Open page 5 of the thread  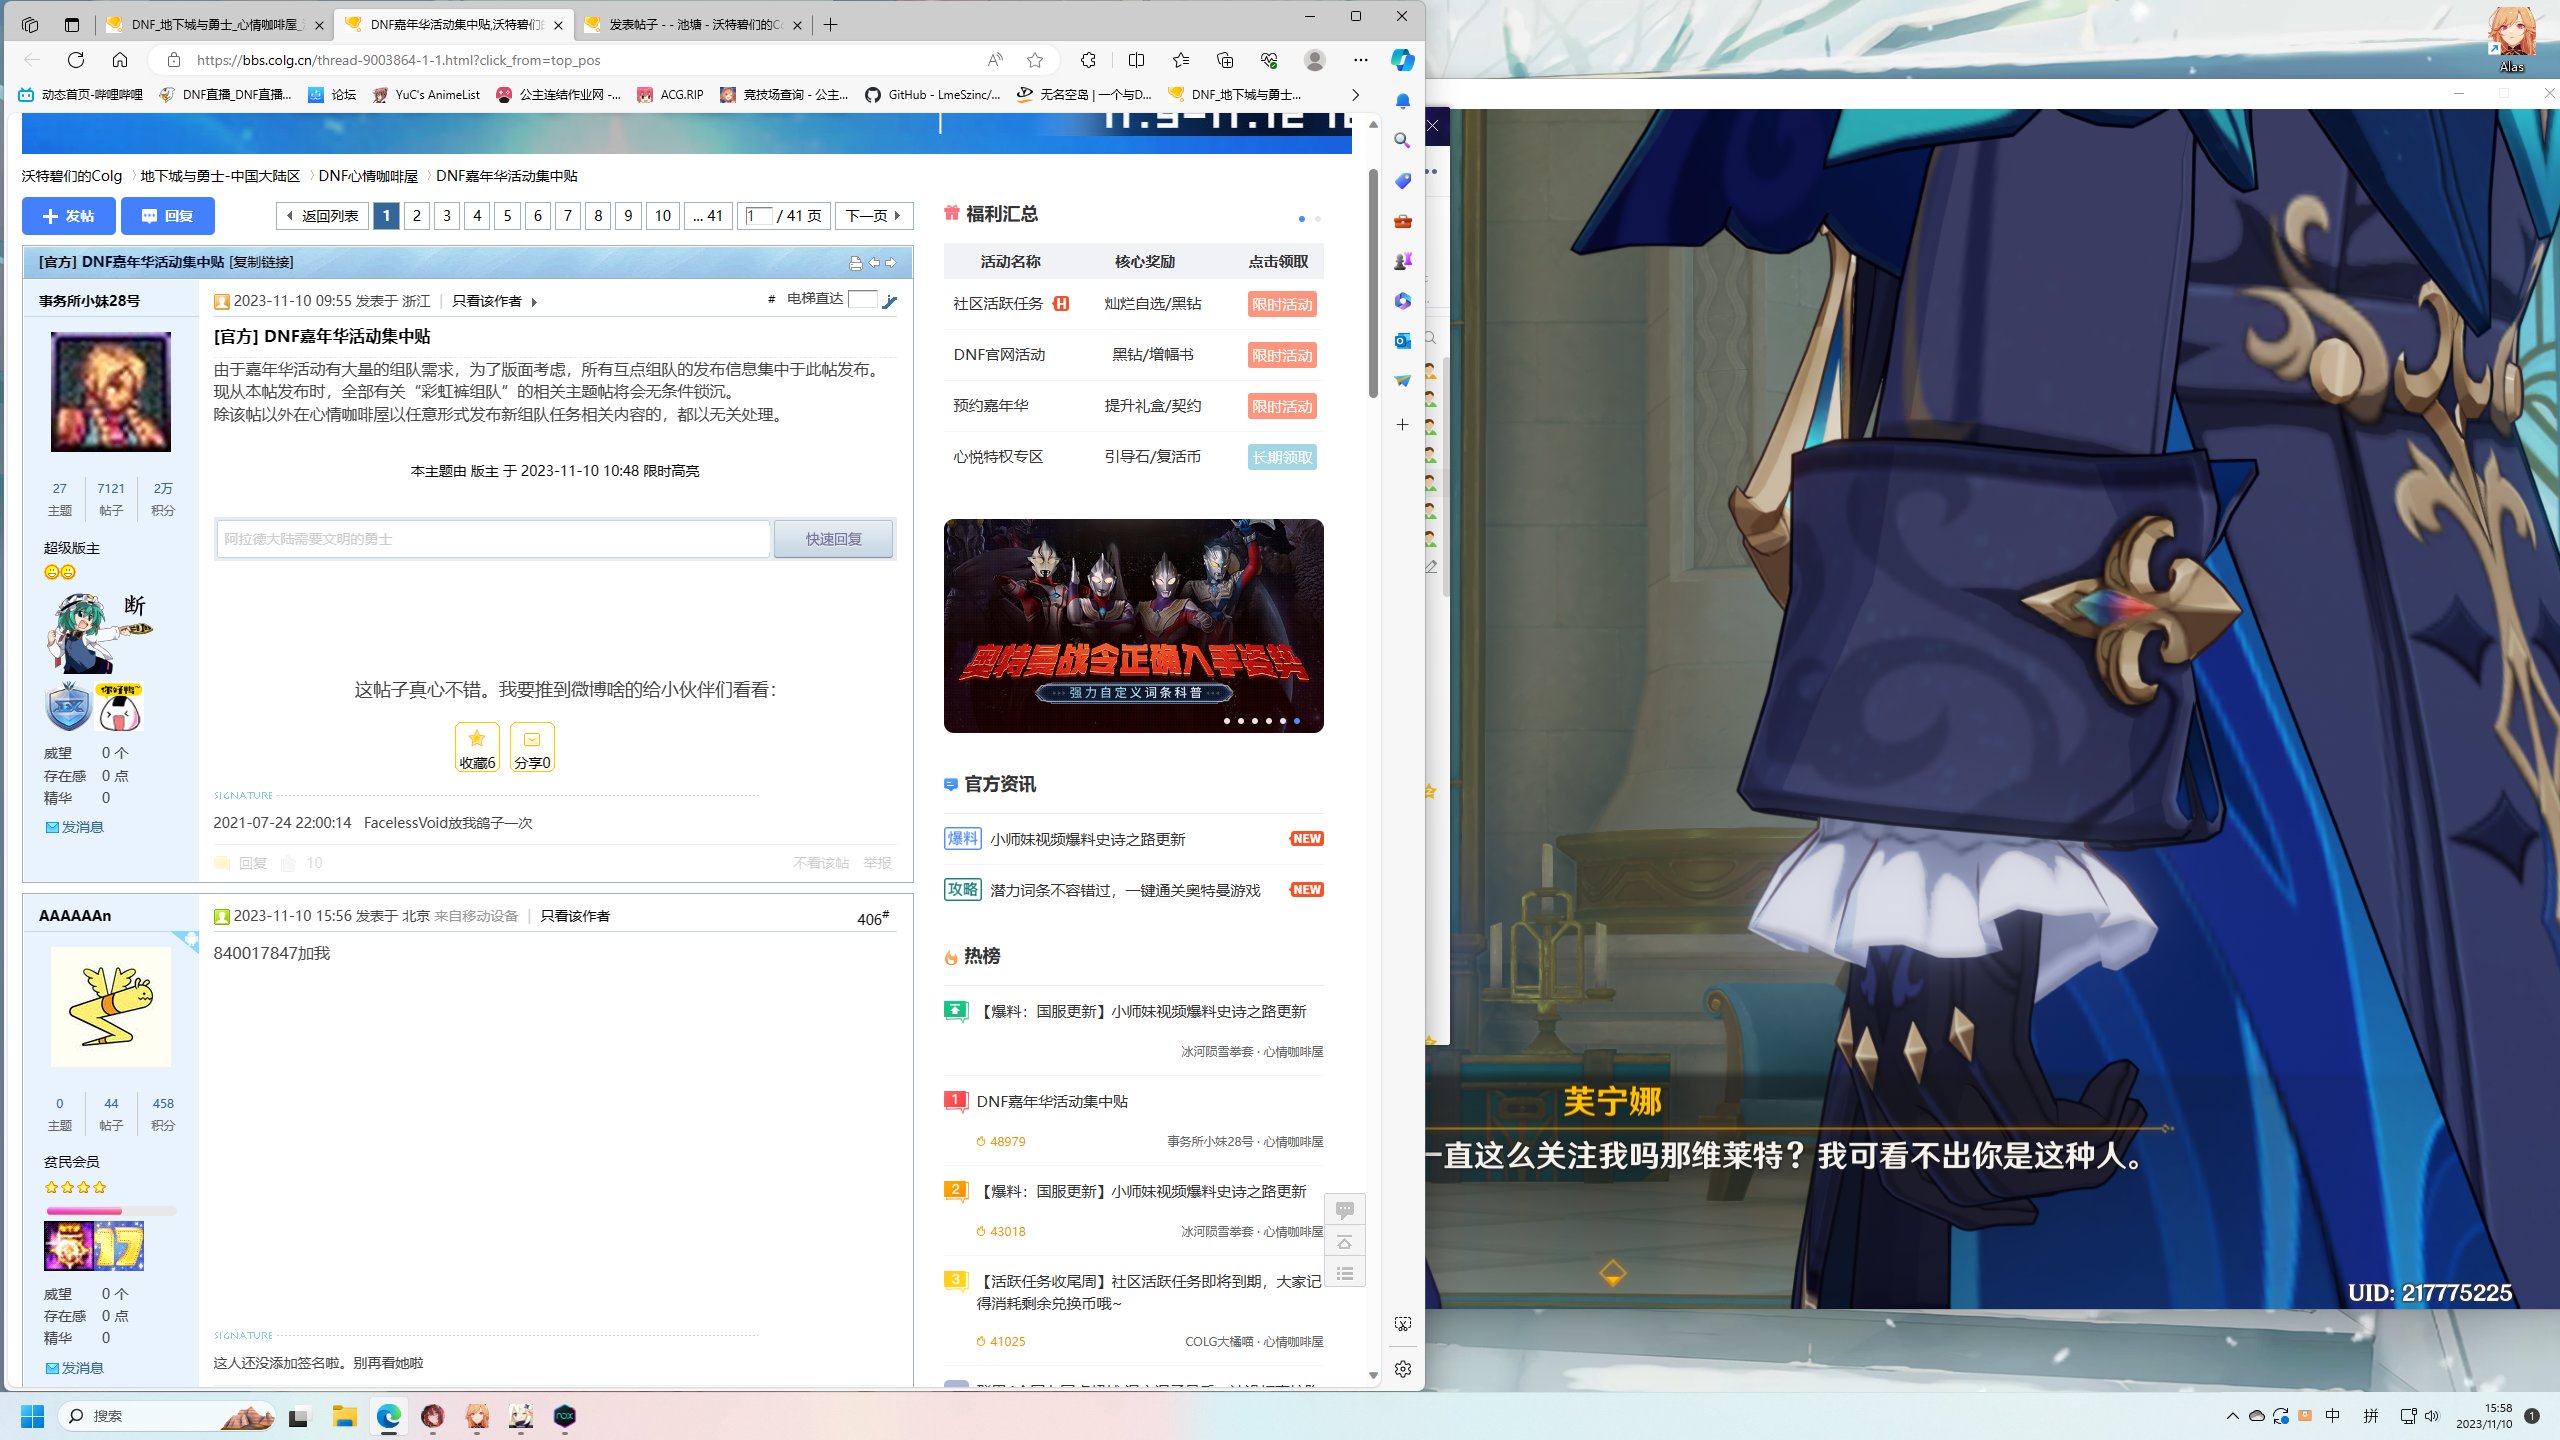pyautogui.click(x=507, y=216)
